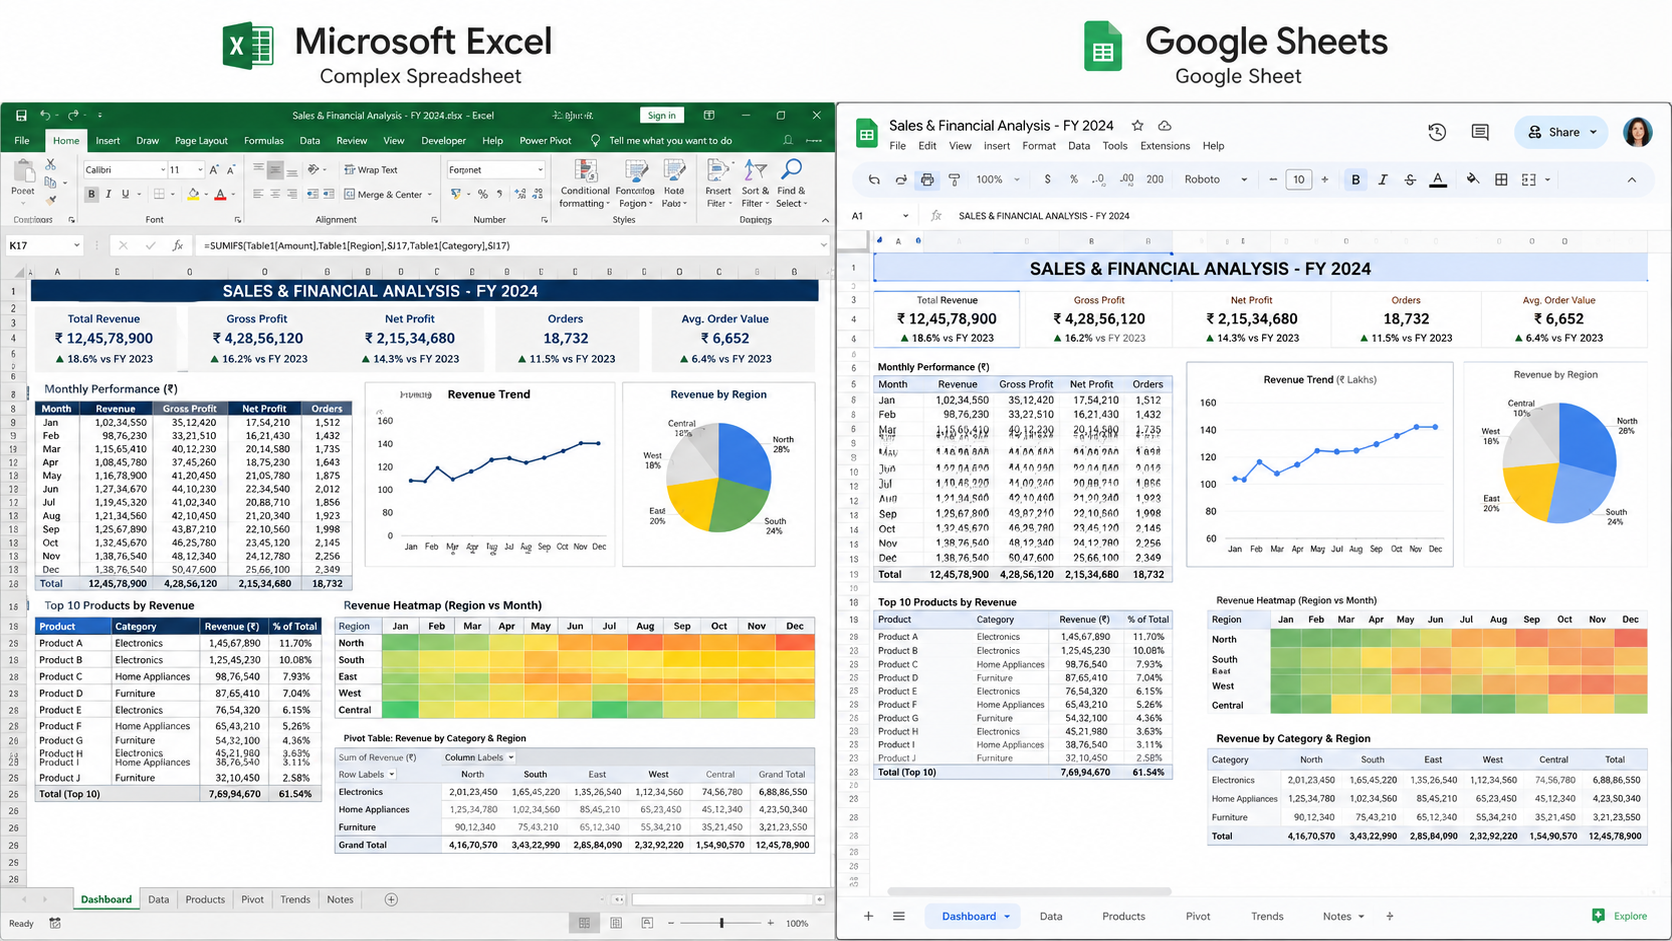Click the Google Sheets text color A swatch
Screen dimensions: 1672x941
[x=1438, y=180]
